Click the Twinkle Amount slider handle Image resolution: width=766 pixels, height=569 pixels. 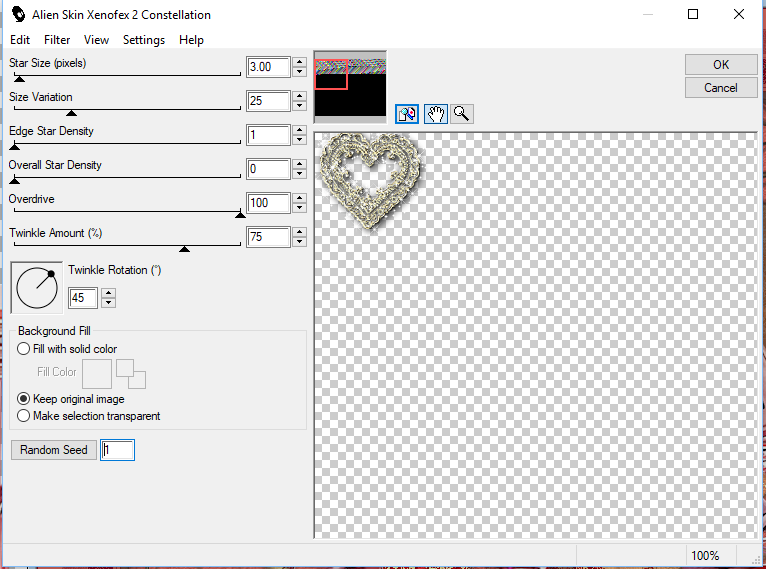point(184,249)
